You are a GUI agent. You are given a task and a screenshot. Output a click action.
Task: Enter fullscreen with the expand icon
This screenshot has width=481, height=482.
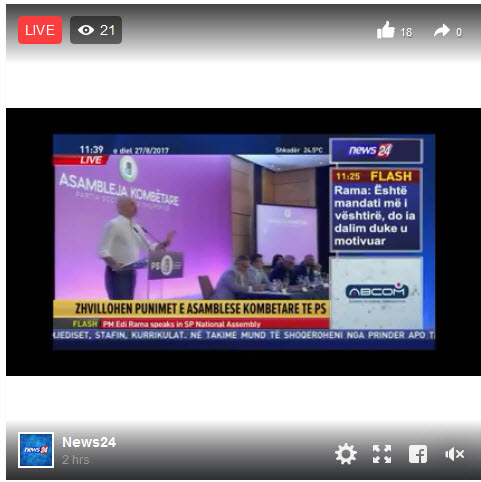click(382, 454)
